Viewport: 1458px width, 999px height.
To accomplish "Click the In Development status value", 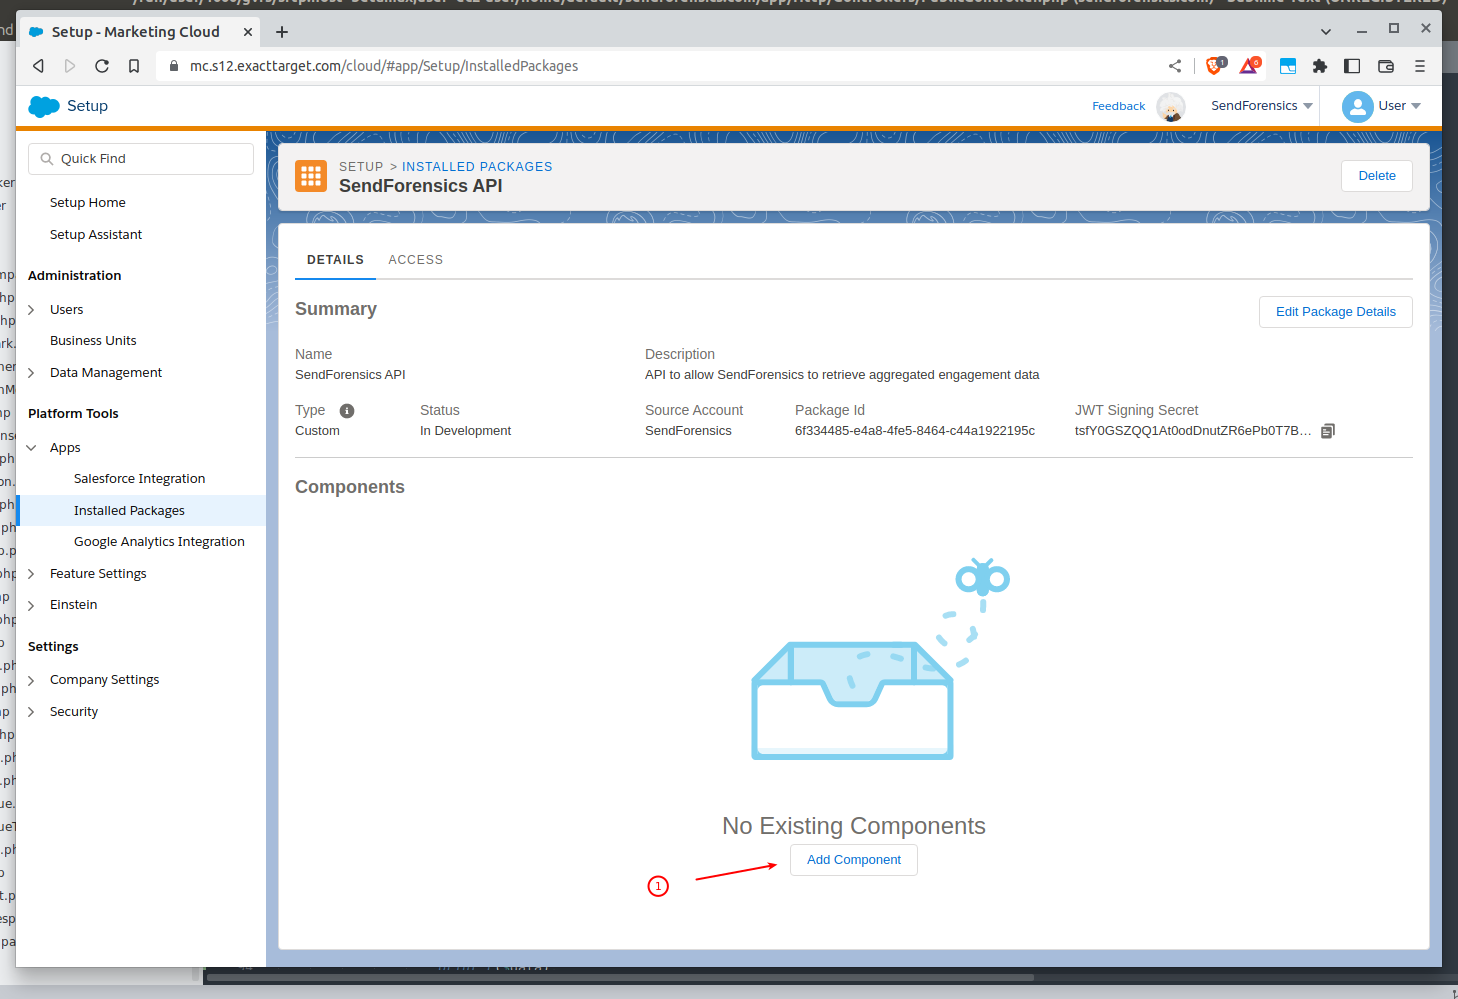I will [x=465, y=431].
